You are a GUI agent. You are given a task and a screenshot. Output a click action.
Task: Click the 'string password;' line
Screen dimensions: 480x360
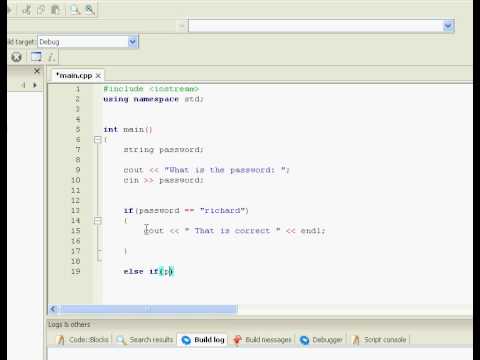(163, 150)
